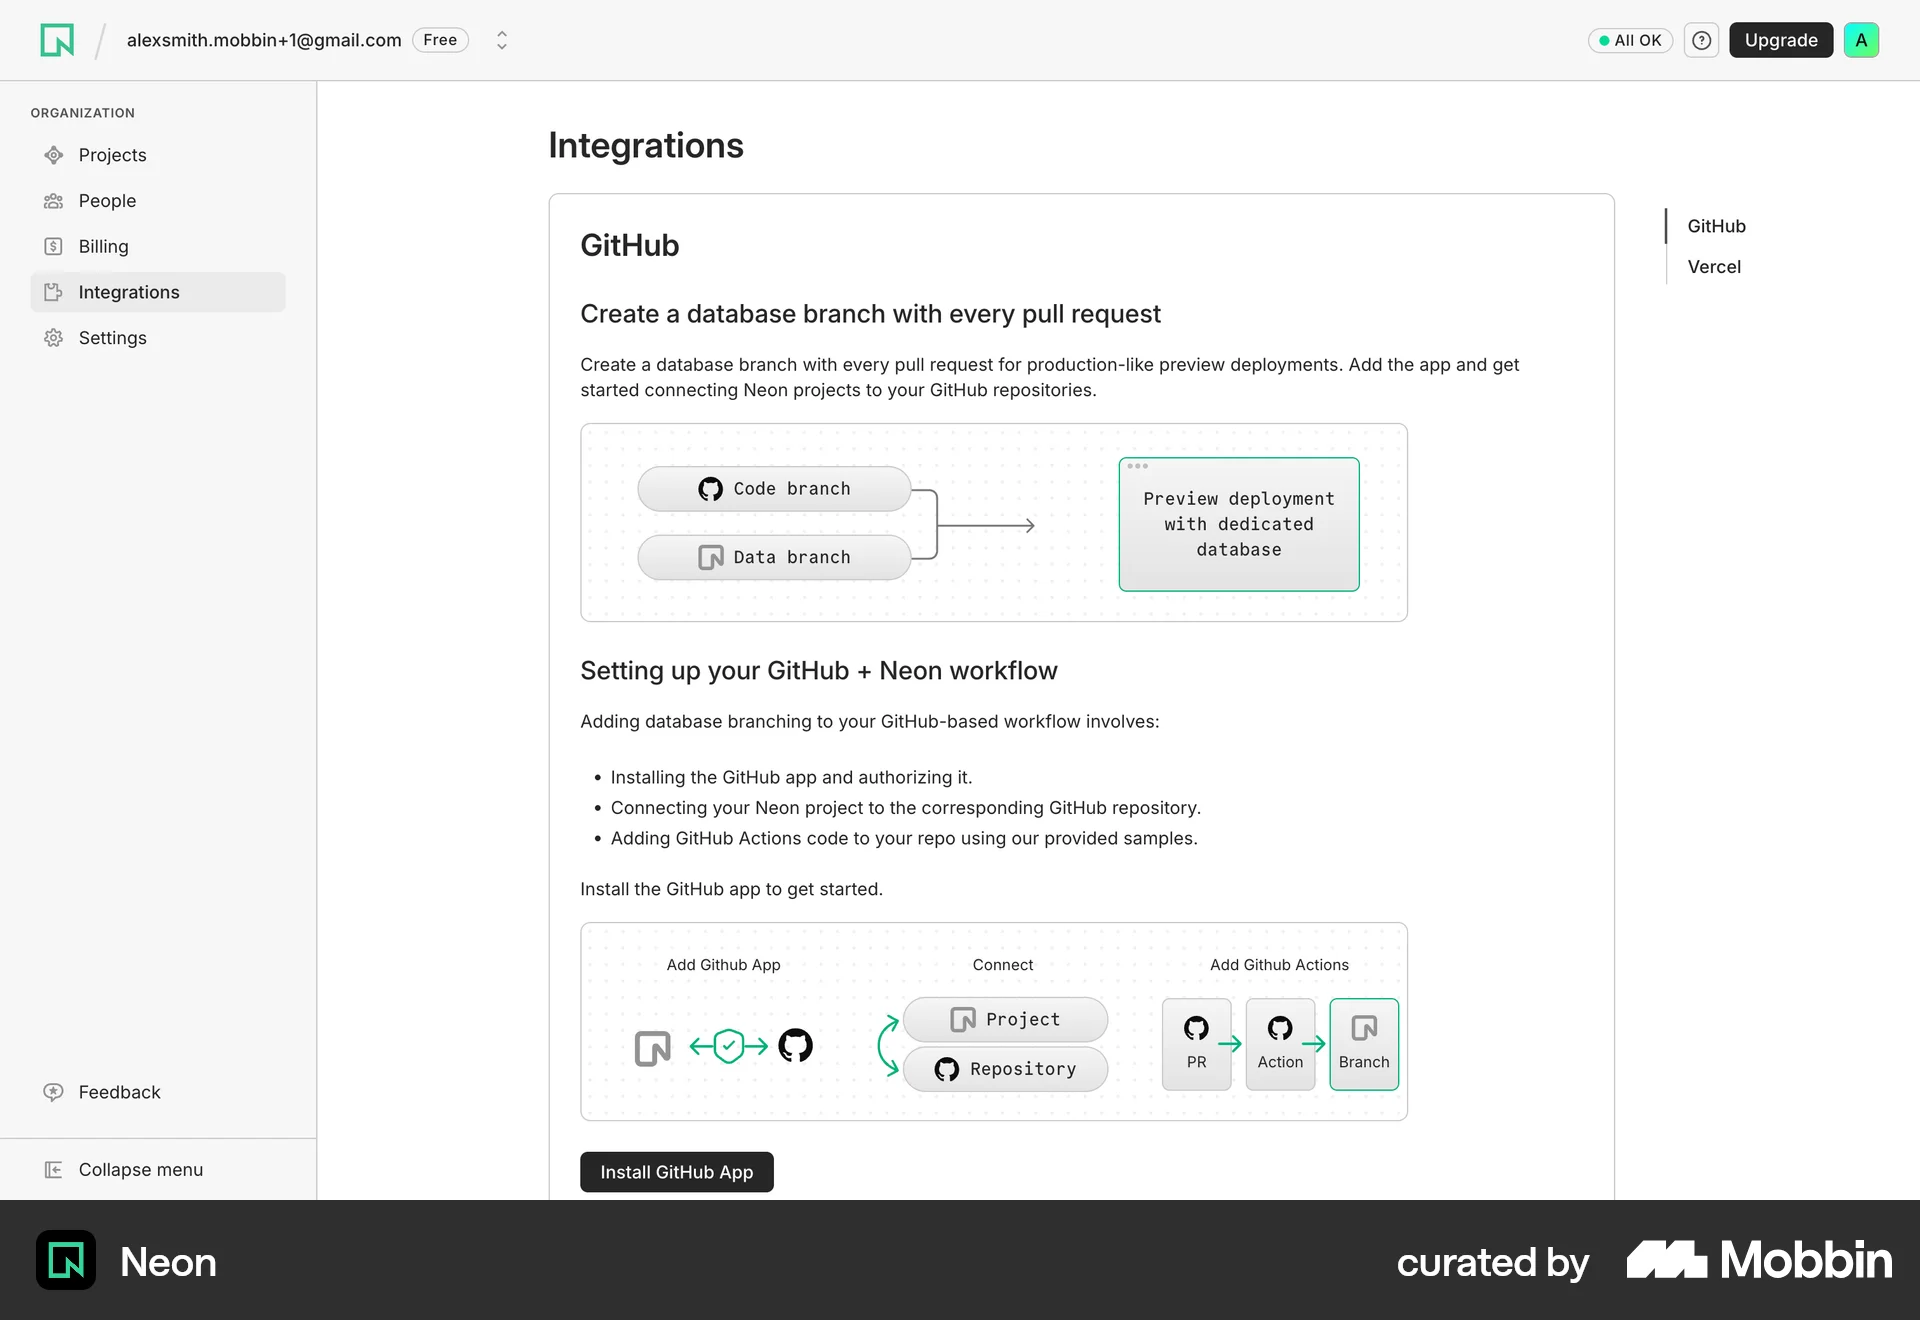Click the 'Add Github App' diagram label
This screenshot has height=1320, width=1920.
[x=723, y=965]
